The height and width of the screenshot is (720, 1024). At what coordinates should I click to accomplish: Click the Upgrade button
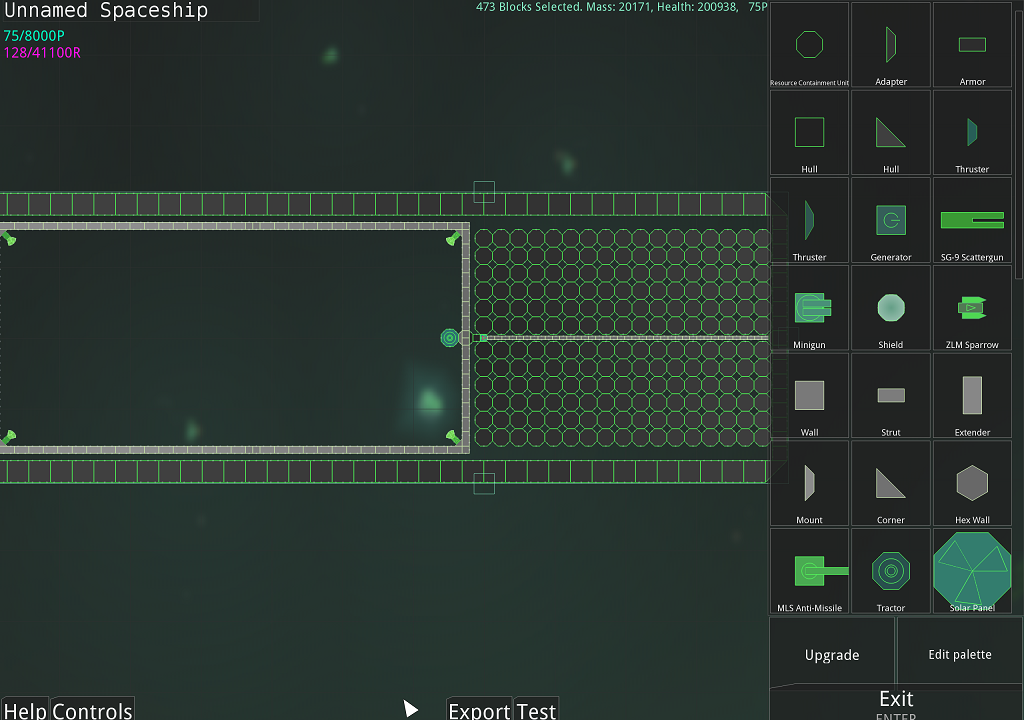pyautogui.click(x=832, y=655)
